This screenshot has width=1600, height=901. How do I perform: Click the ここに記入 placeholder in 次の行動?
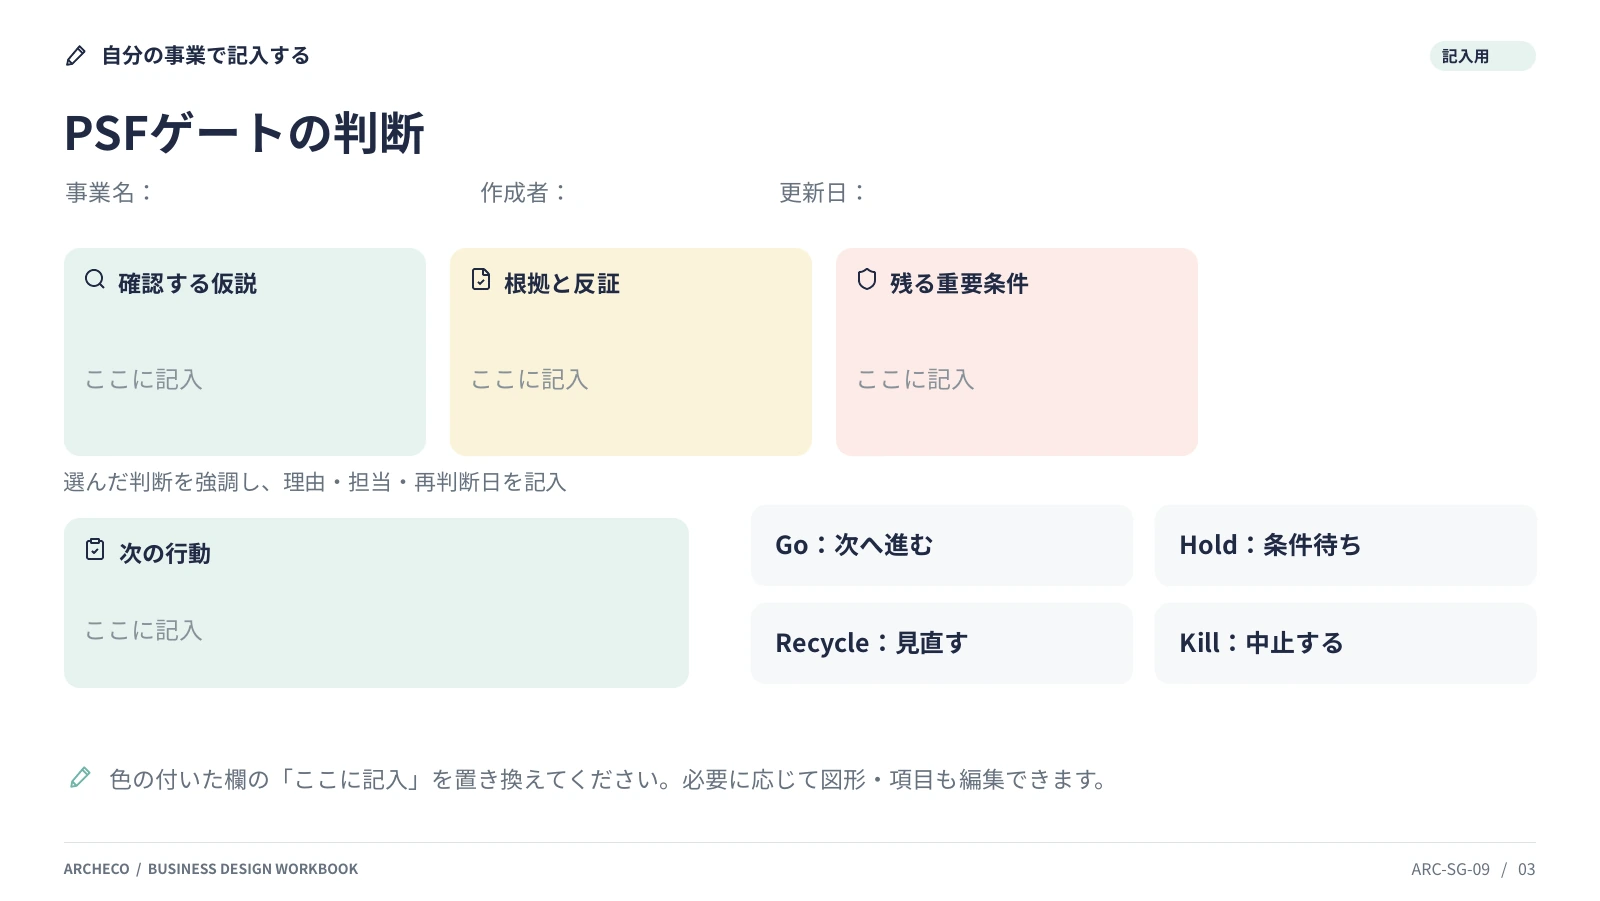point(144,630)
